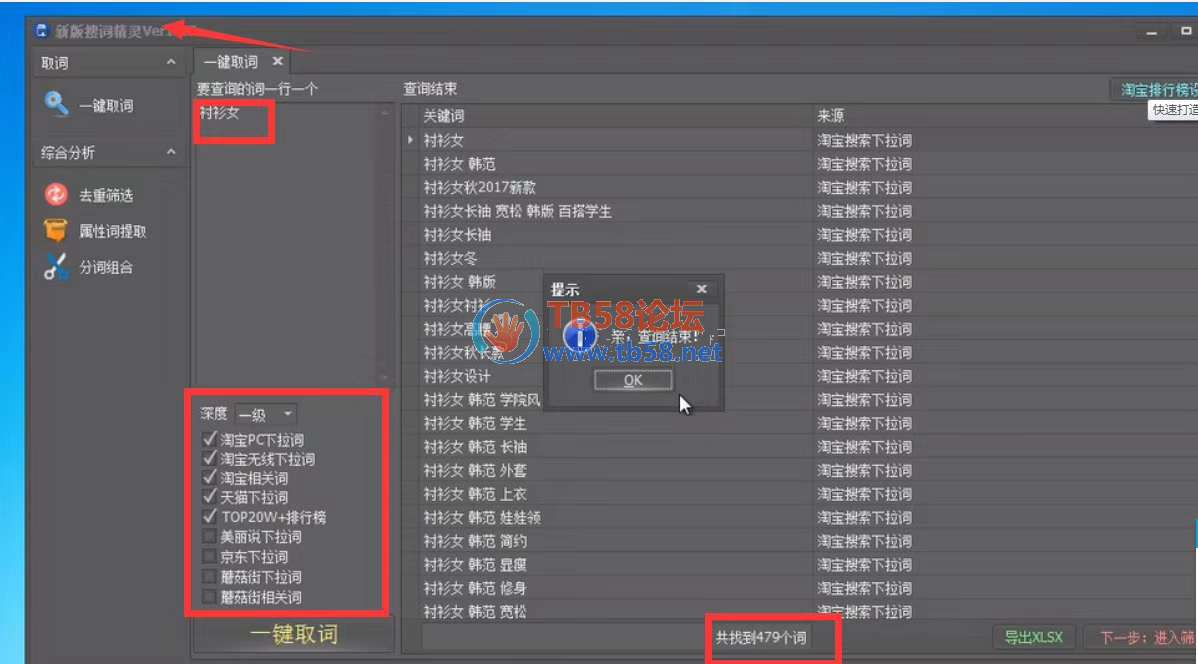Click the app logo icon in title bar

pos(41,31)
